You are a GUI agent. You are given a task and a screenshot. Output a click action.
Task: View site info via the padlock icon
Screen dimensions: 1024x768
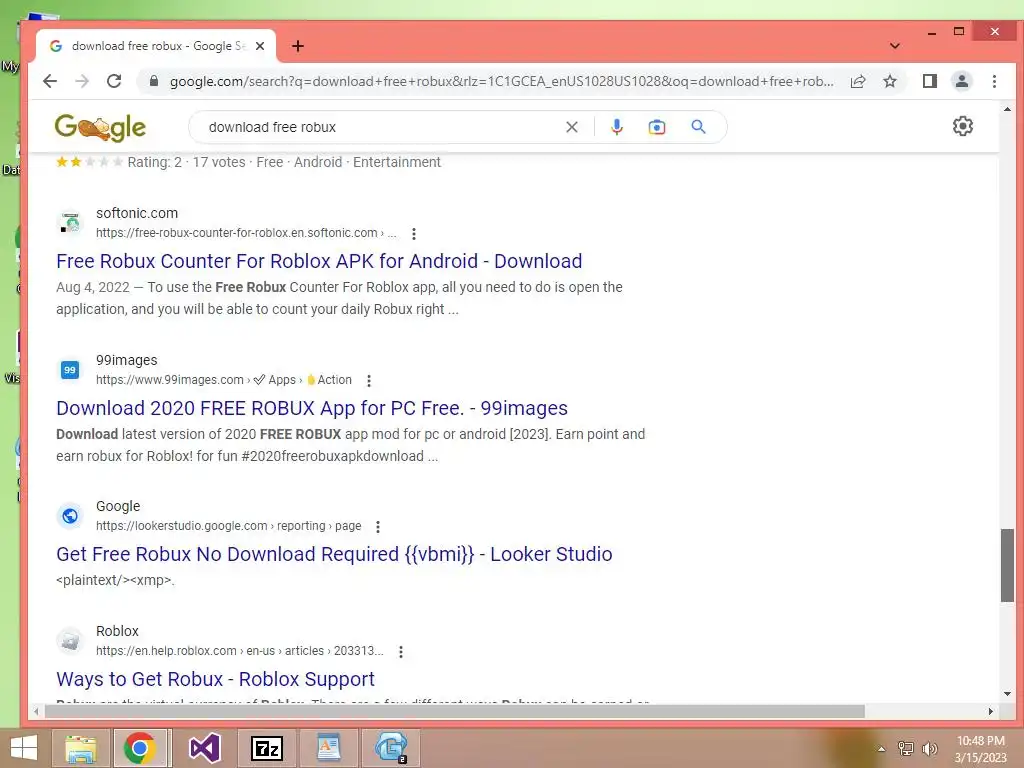153,81
